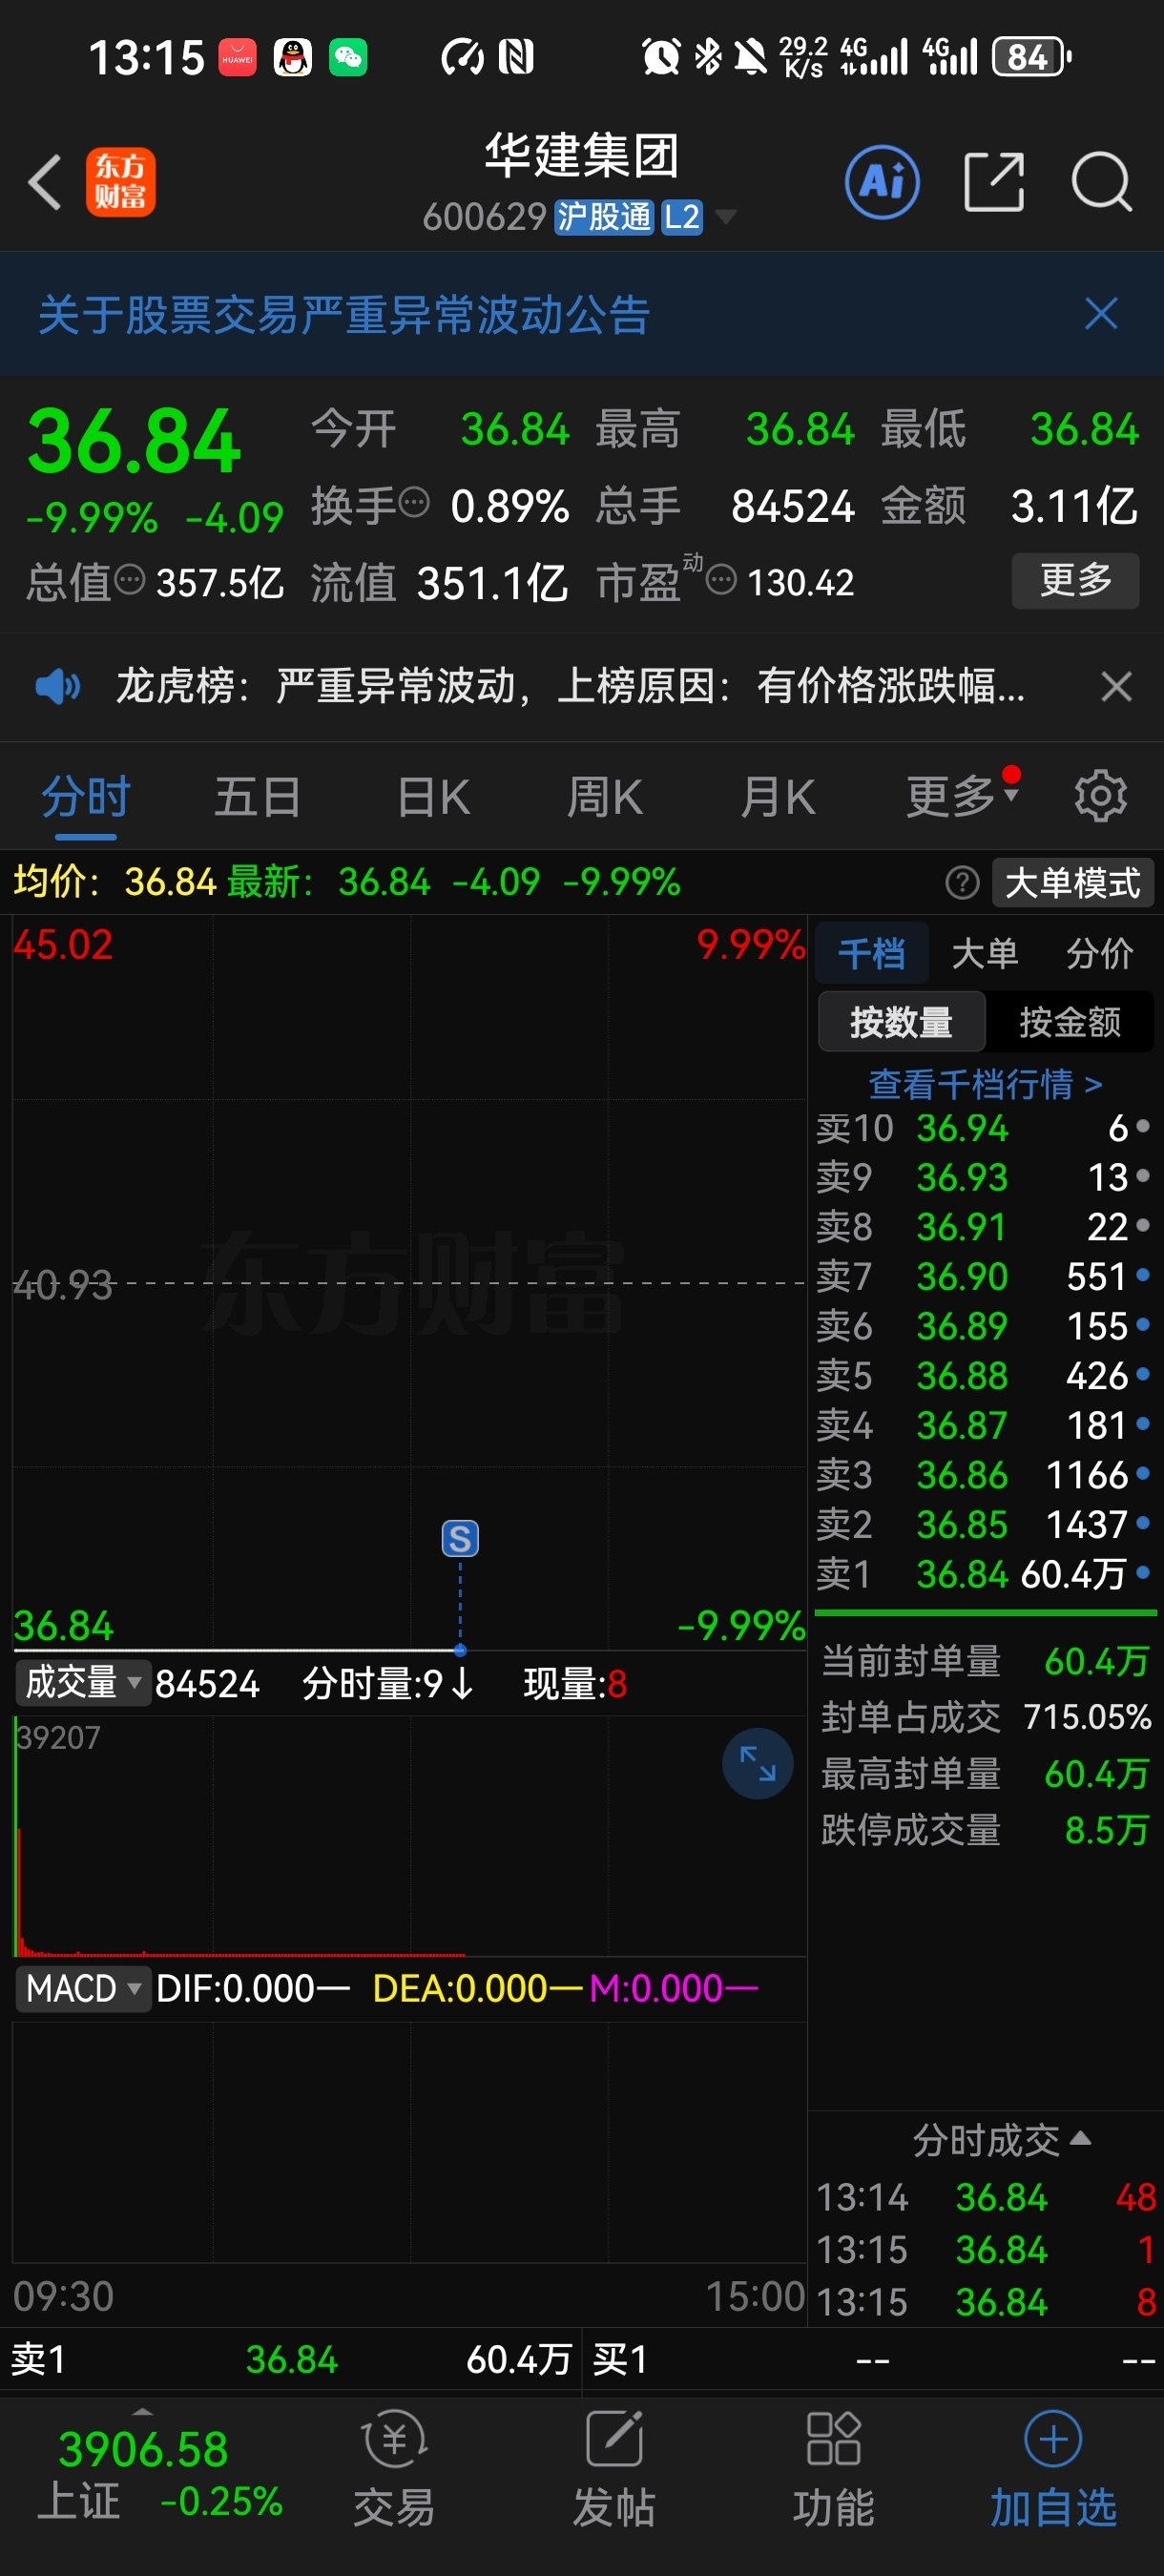Tap the Huawei status bar notification icon
This screenshot has width=1164, height=2576.
click(237, 57)
